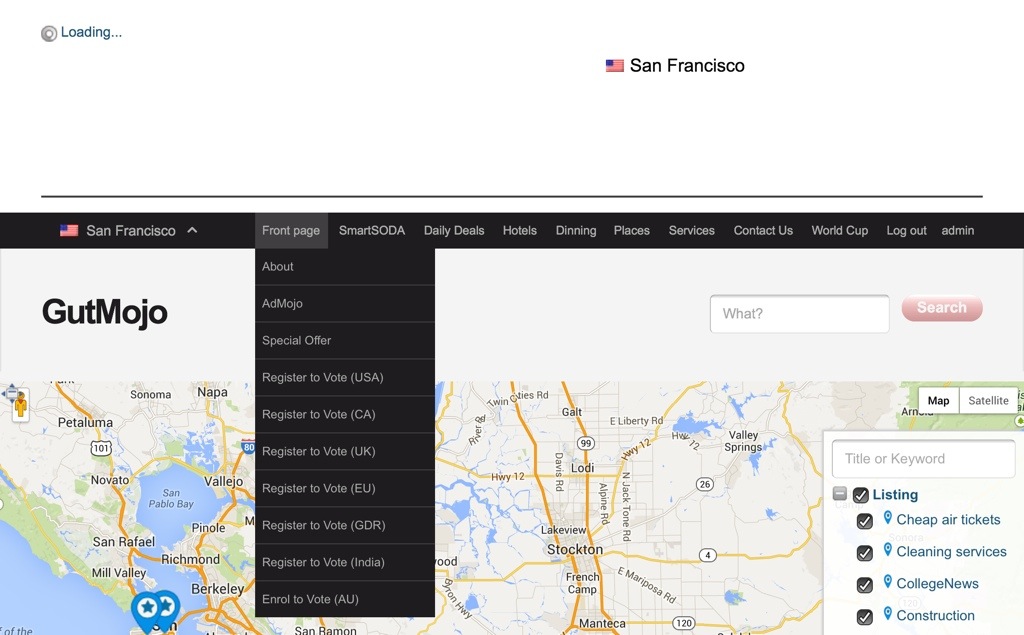Image resolution: width=1024 pixels, height=635 pixels.
Task: Click the loading spinner icon
Action: tap(49, 33)
